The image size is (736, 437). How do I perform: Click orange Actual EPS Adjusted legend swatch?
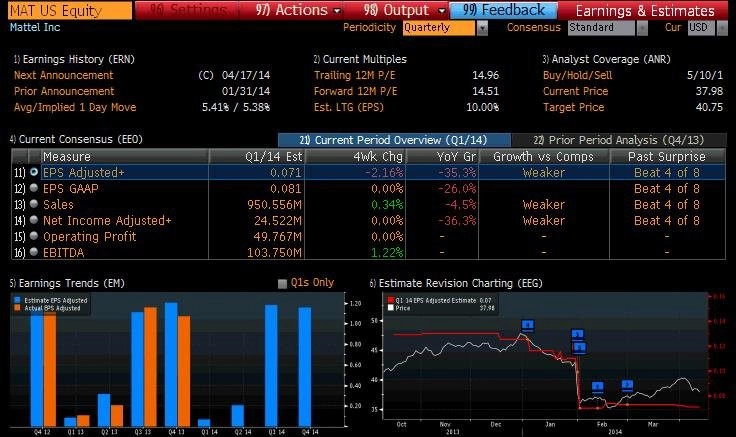pyautogui.click(x=17, y=308)
